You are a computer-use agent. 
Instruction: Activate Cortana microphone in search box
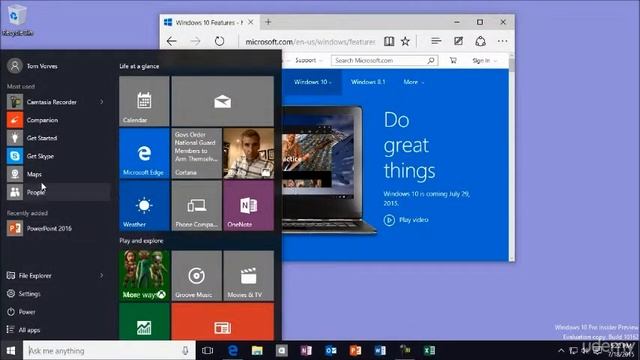tap(185, 350)
